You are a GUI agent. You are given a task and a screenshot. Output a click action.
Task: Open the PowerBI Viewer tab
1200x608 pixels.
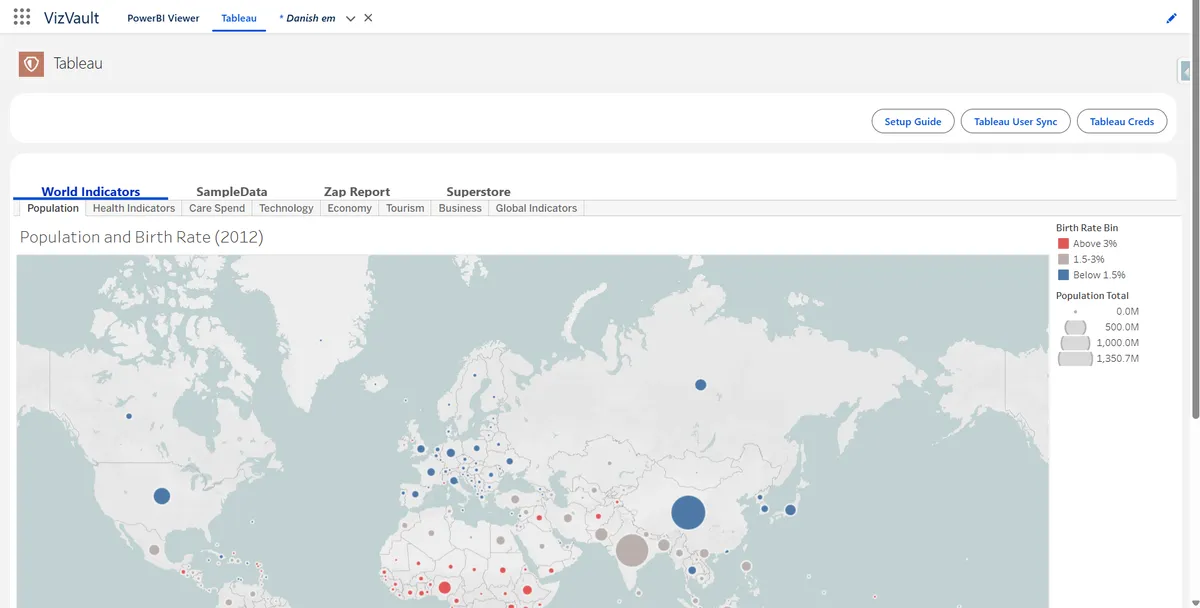(x=163, y=18)
